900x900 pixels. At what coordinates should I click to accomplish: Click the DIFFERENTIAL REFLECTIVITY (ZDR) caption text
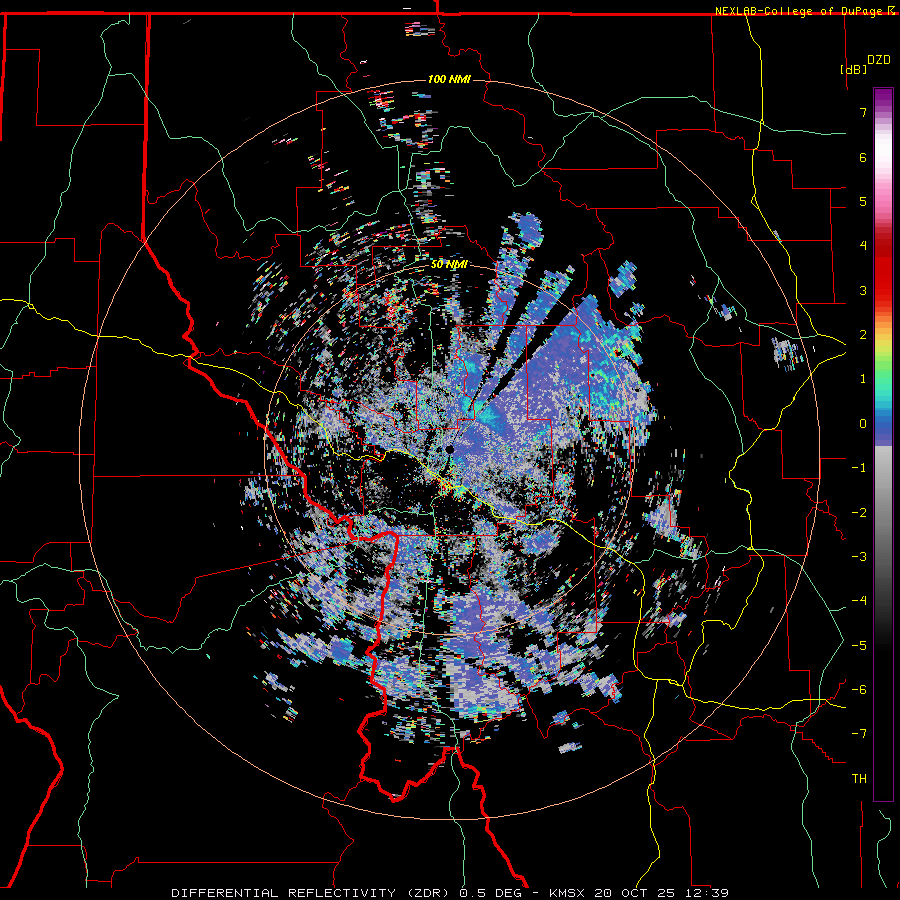pyautogui.click(x=312, y=893)
